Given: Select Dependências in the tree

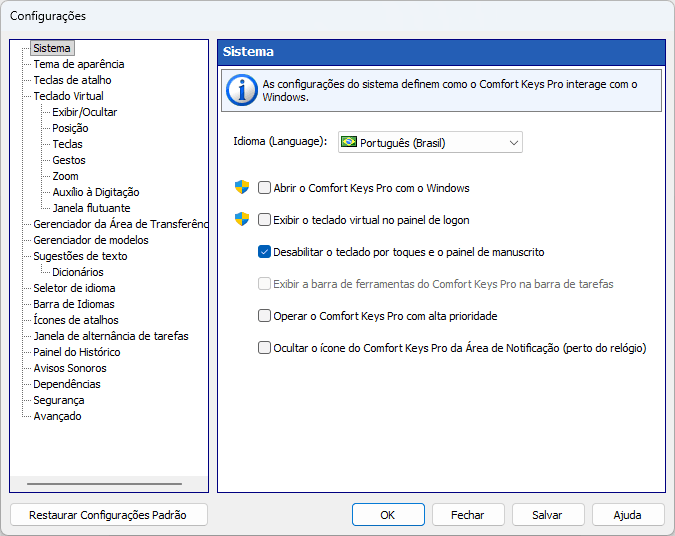Looking at the screenshot, I should [67, 384].
